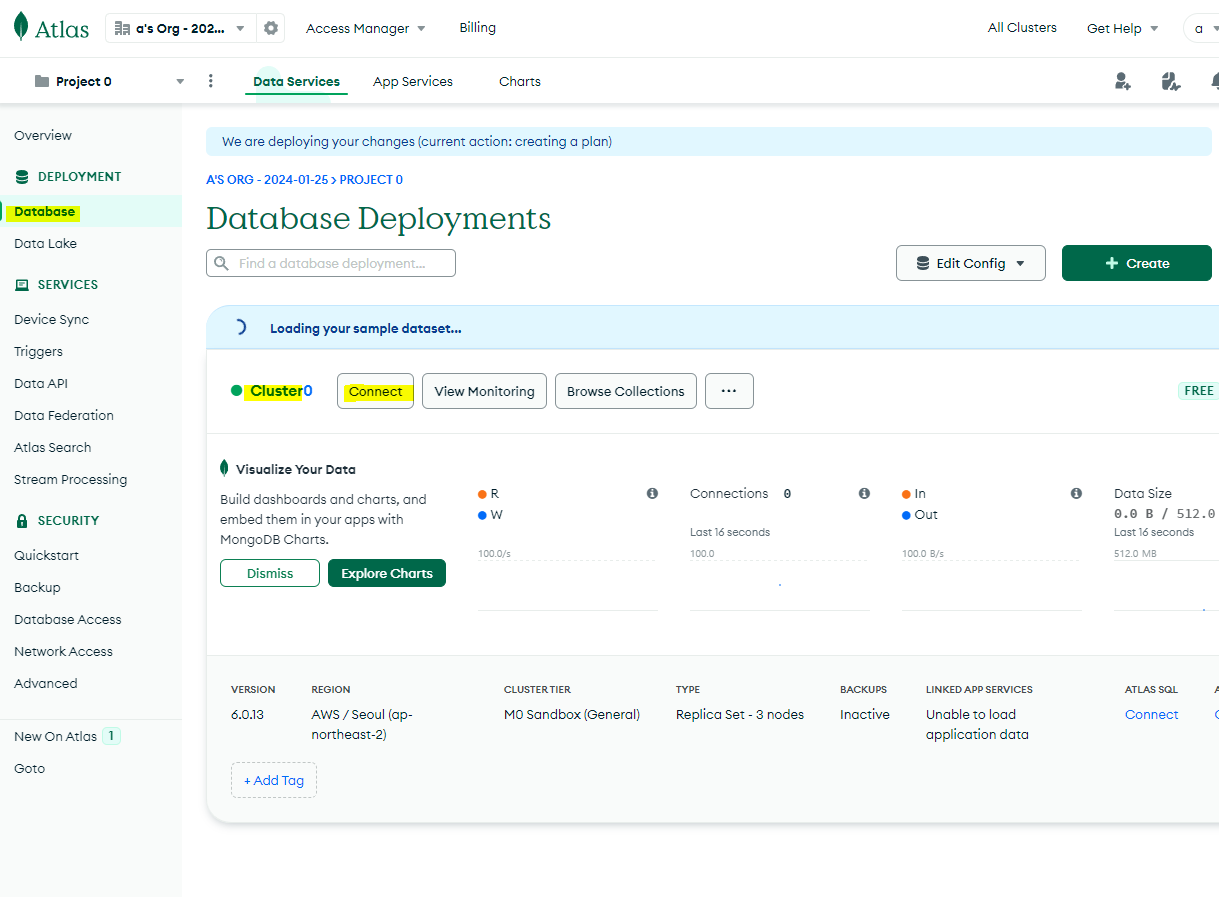Viewport: 1219px width, 897px height.
Task: Open the project activity feed icon
Action: point(1171,81)
